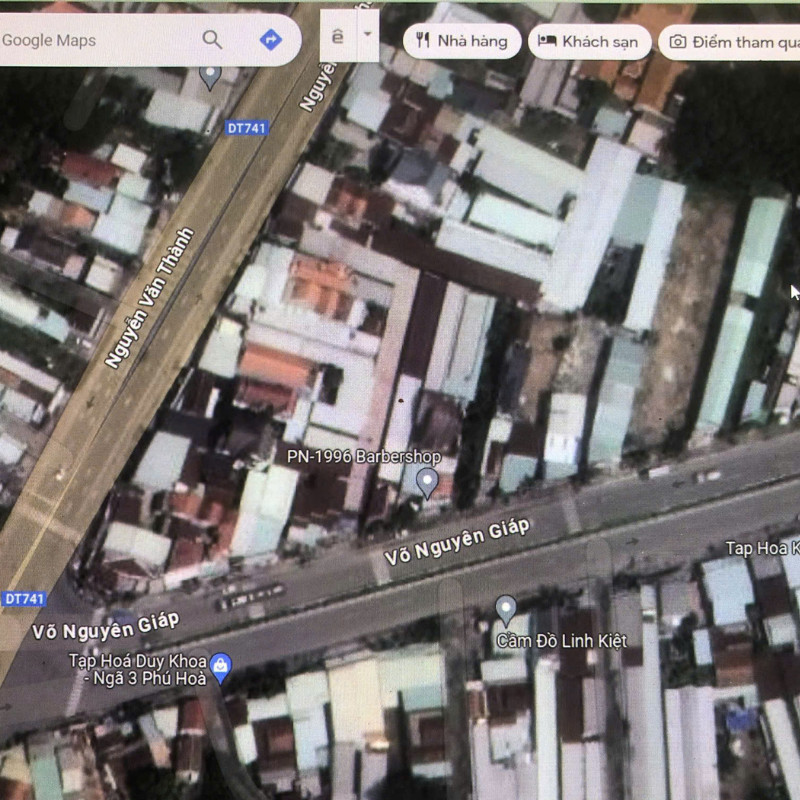Image resolution: width=800 pixels, height=800 pixels.
Task: Click the PN-1996 Barbershop map pin
Action: pyautogui.click(x=427, y=483)
